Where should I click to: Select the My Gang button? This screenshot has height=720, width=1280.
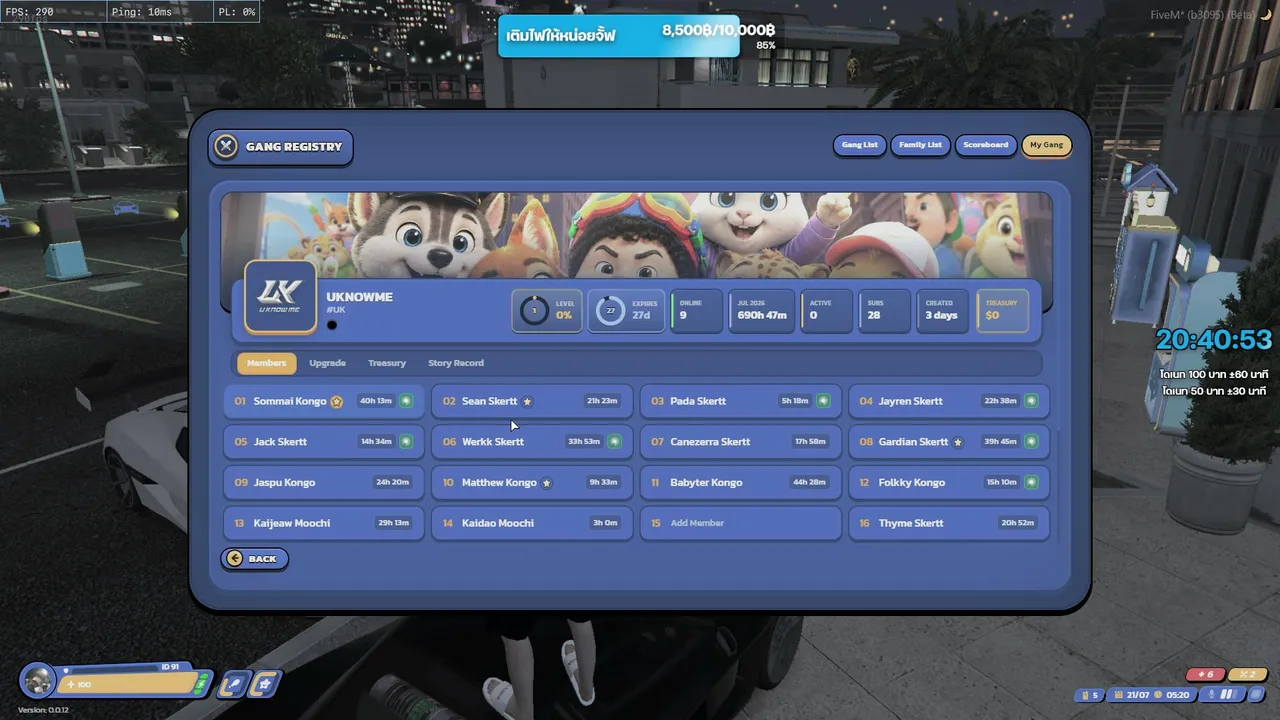[1047, 145]
